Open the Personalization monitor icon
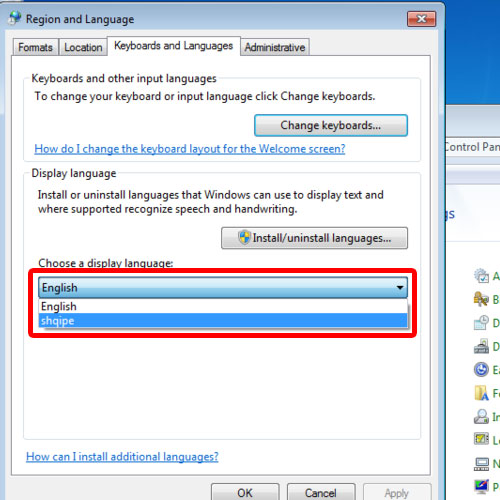 click(481, 487)
